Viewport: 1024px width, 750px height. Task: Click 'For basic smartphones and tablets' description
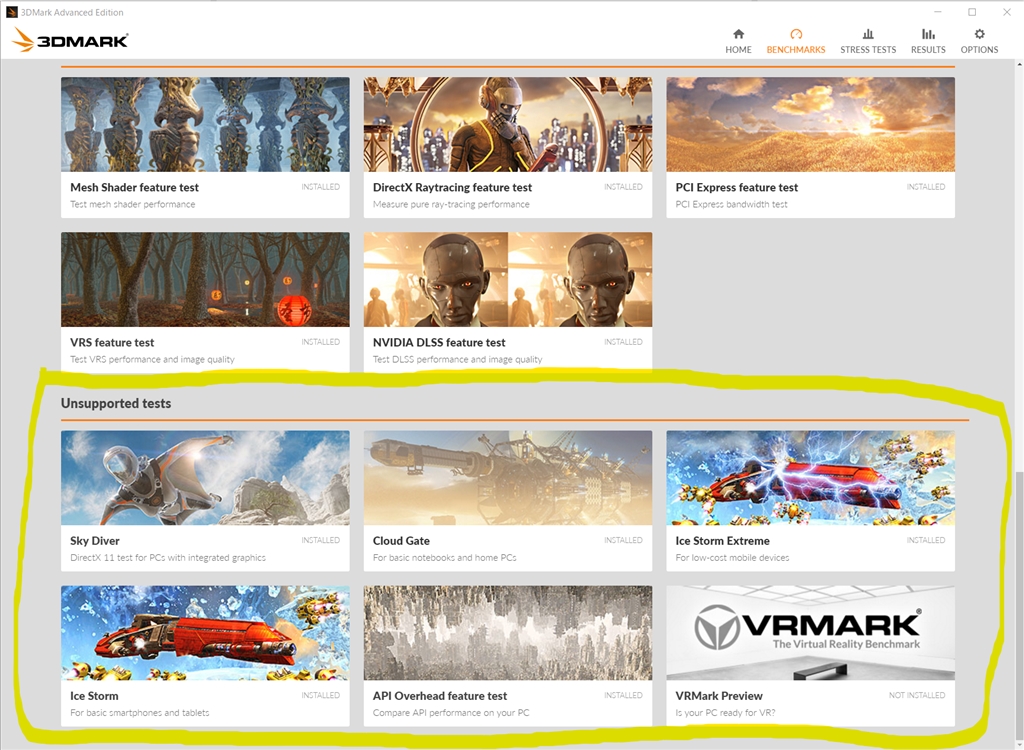click(140, 713)
